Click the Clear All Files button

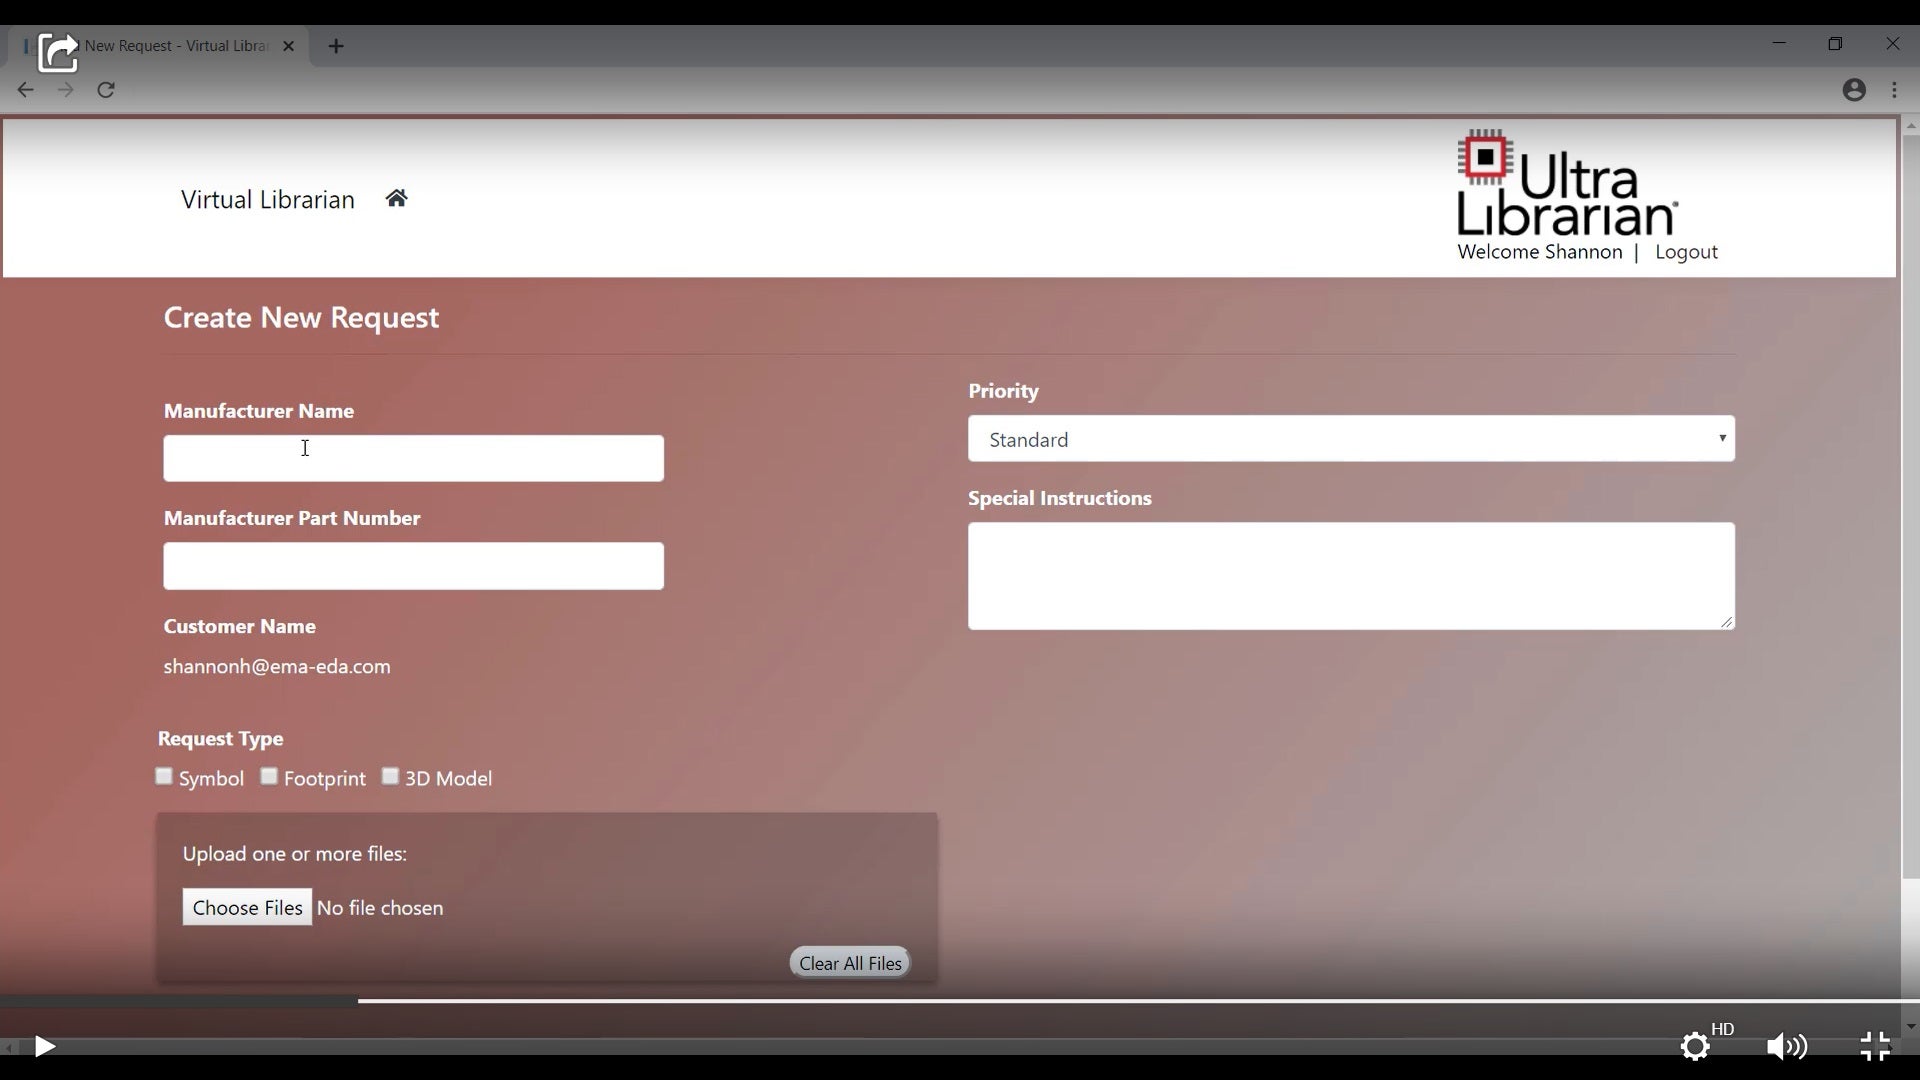tap(851, 963)
